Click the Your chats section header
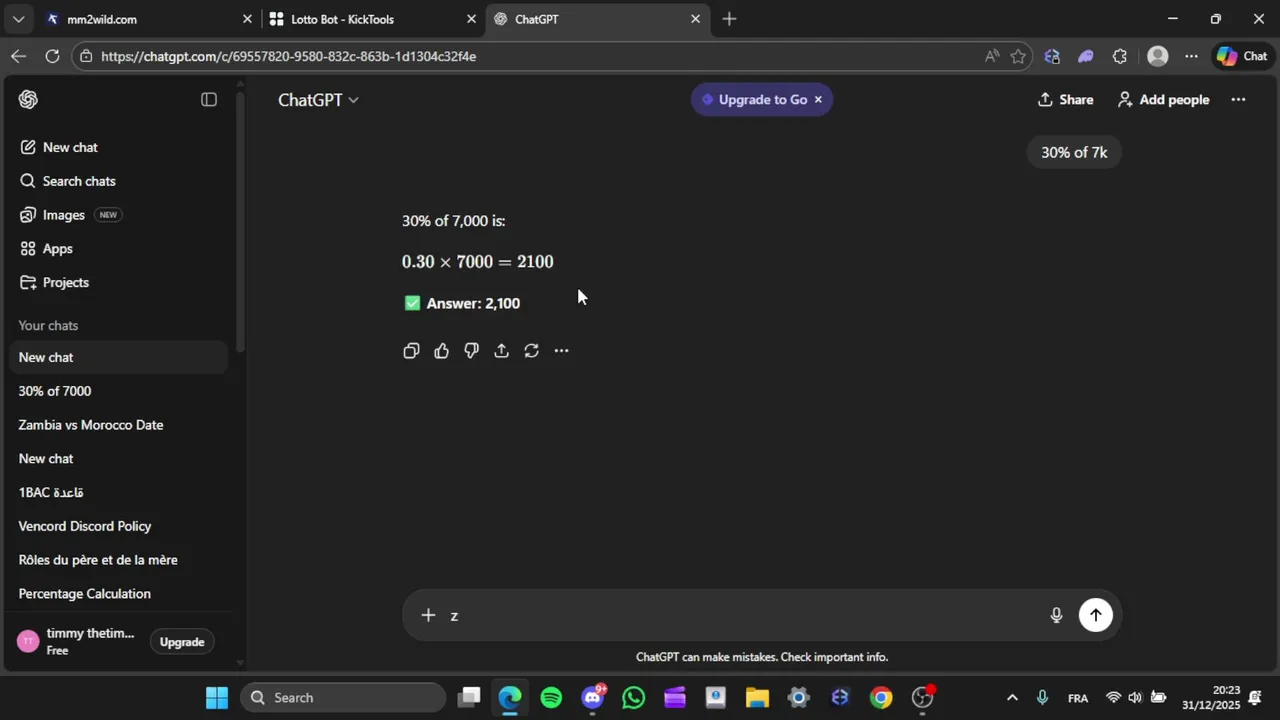 (x=48, y=325)
